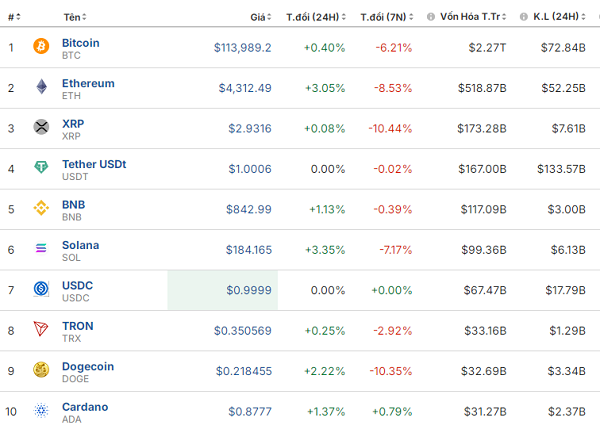
Task: Click Tether market cap $167.00B
Action: point(482,169)
